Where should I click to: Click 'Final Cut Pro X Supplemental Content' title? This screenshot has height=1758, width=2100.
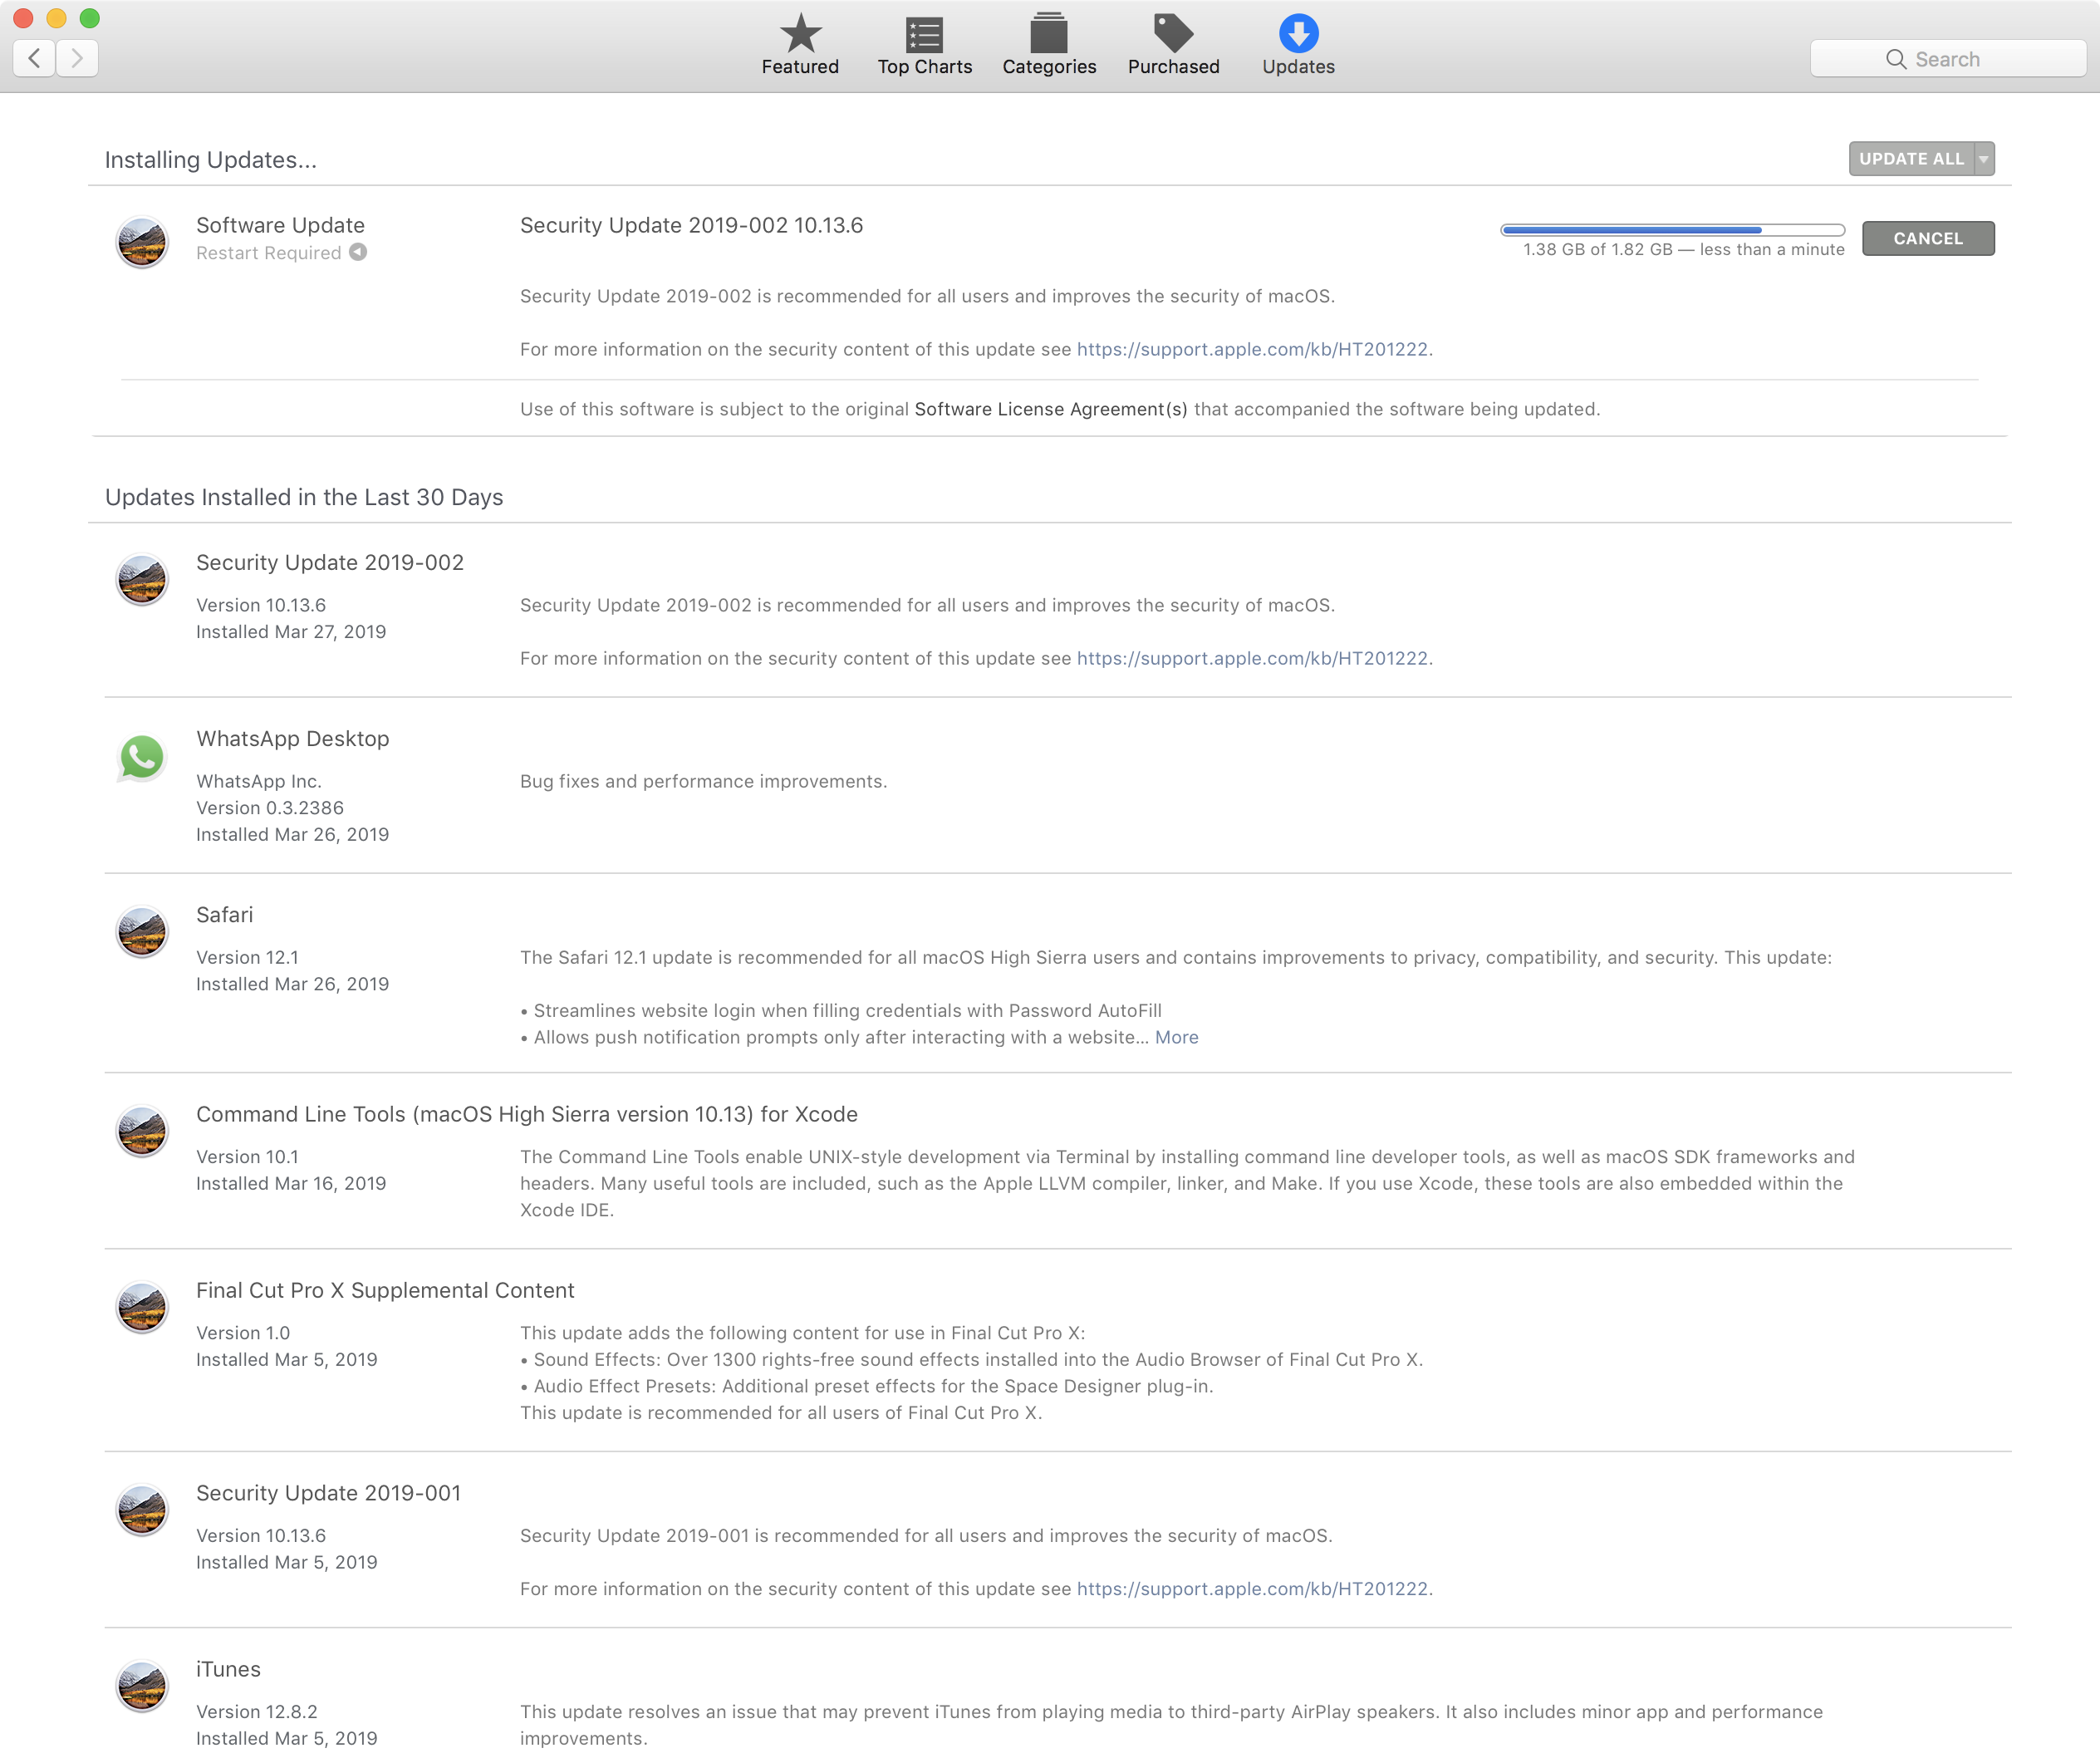tap(385, 1290)
